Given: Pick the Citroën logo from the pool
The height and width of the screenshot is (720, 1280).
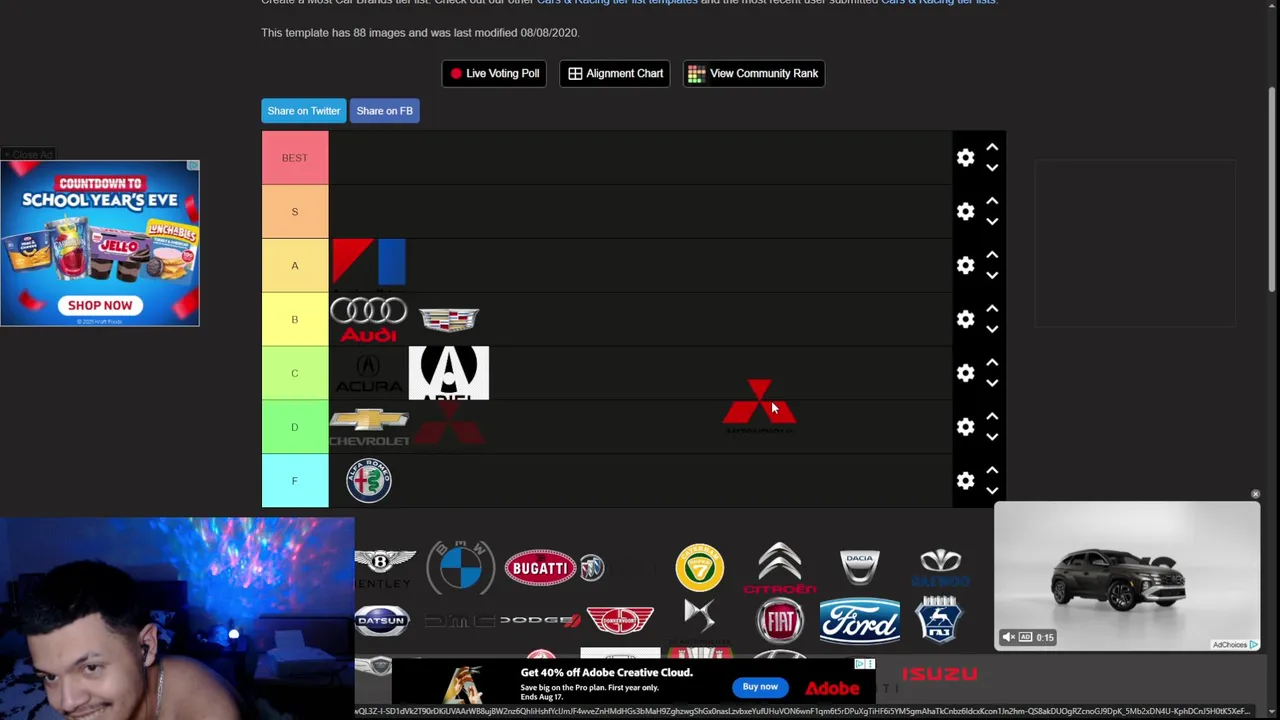Looking at the screenshot, I should coord(780,568).
